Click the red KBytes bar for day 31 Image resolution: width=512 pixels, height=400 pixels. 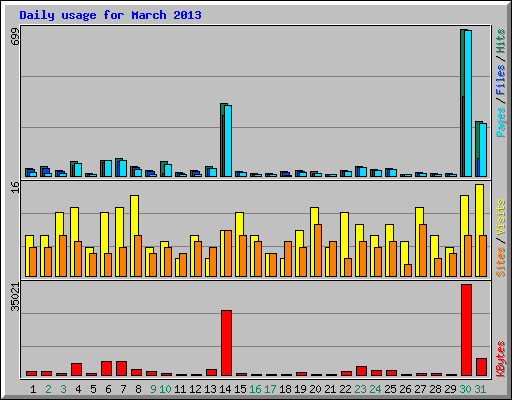(481, 367)
